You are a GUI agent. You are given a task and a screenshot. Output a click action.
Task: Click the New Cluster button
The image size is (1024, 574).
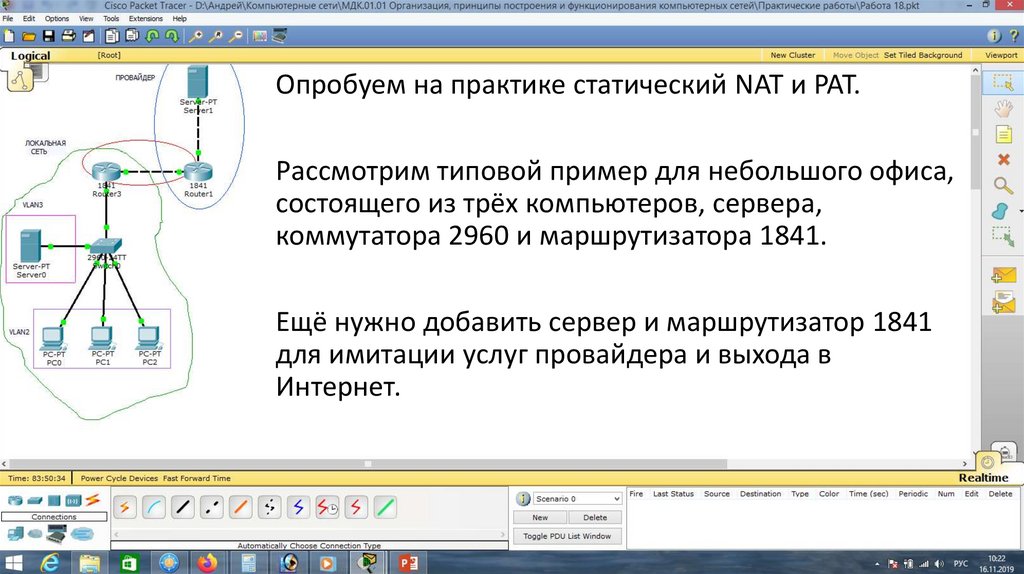(x=793, y=56)
